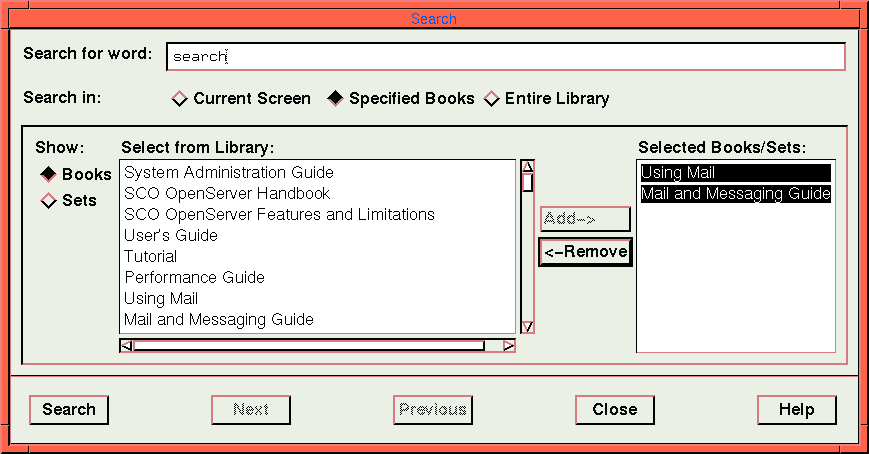Click the horizontal scrollbar left arrow

coord(126,346)
